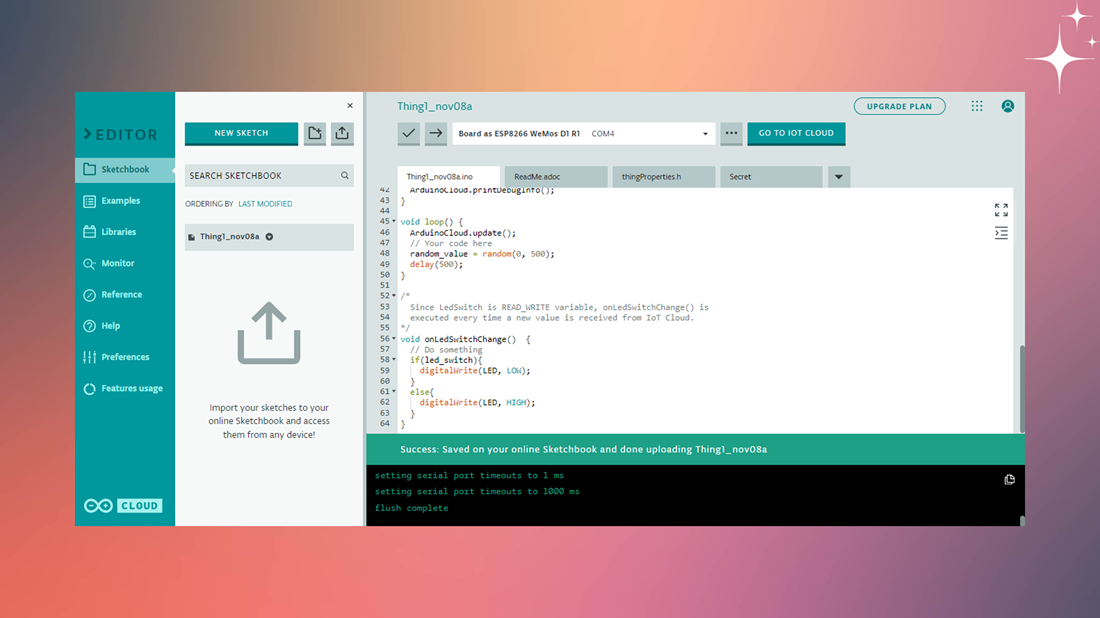
Task: Click the success status message bar
Action: pos(695,450)
